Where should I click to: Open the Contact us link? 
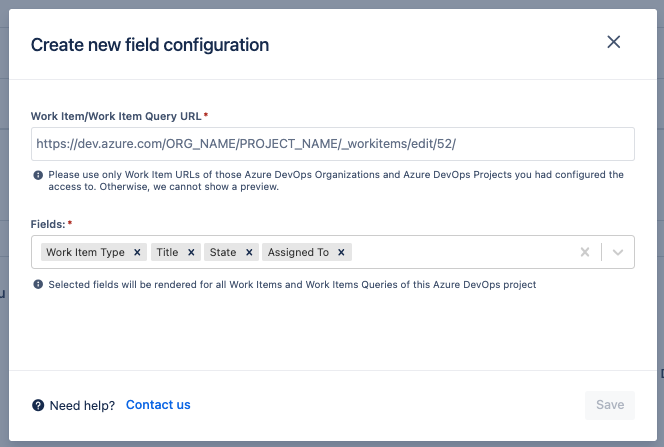(x=158, y=405)
